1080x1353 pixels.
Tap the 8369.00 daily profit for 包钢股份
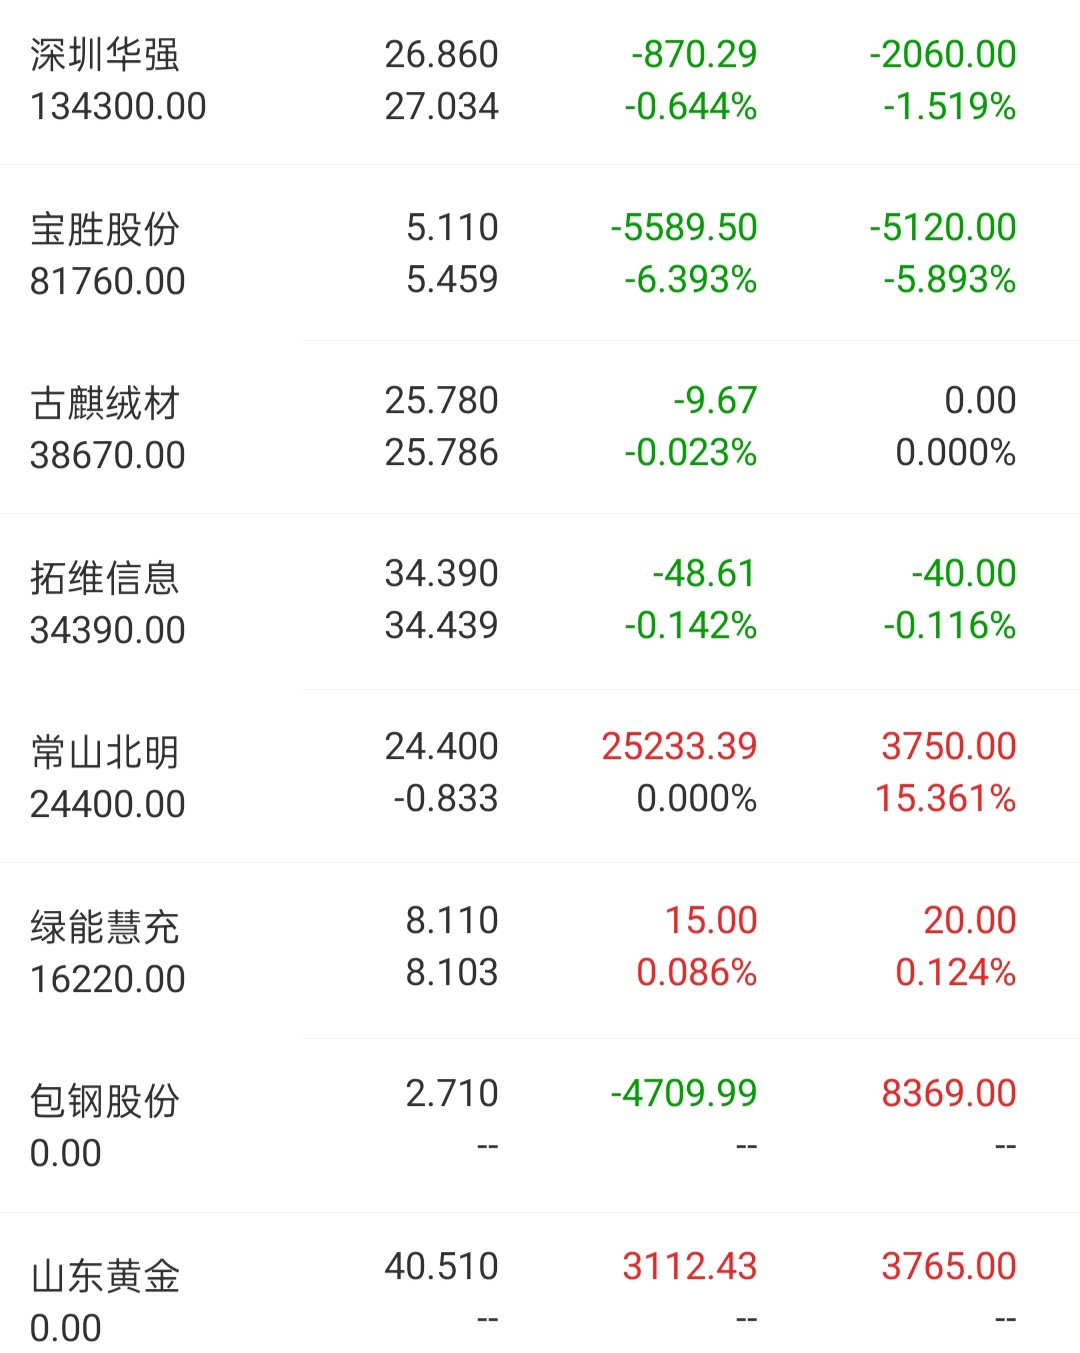[948, 1093]
